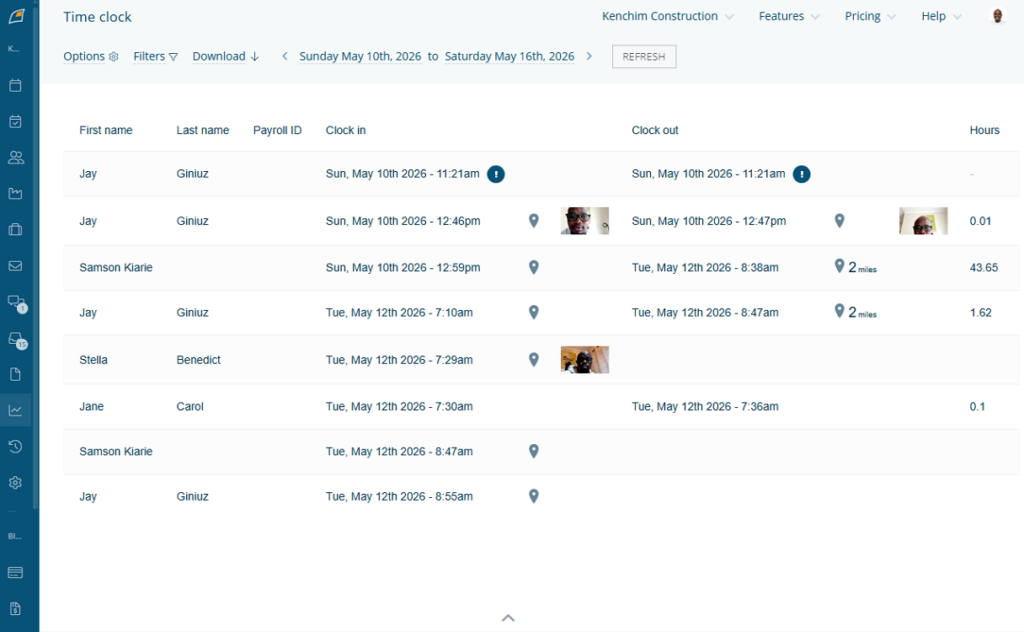Sort by the Clock in column header
The width and height of the screenshot is (1024, 632).
coord(345,130)
